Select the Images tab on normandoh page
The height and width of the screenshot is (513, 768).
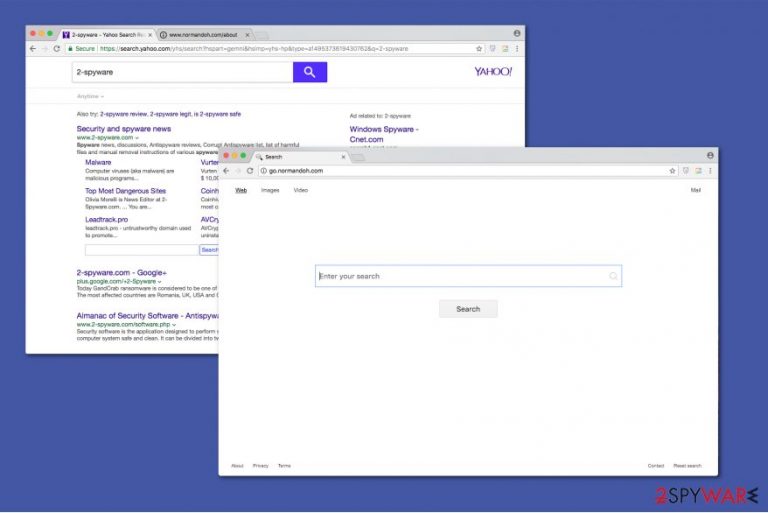click(x=270, y=190)
